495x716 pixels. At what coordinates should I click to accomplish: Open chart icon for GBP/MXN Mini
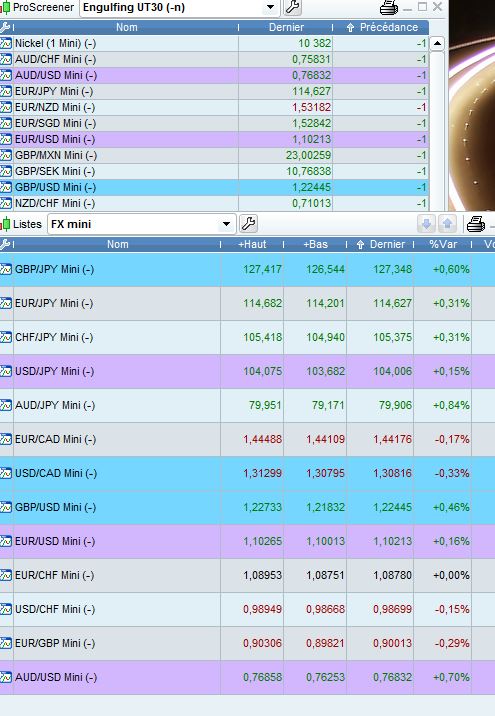coord(6,155)
